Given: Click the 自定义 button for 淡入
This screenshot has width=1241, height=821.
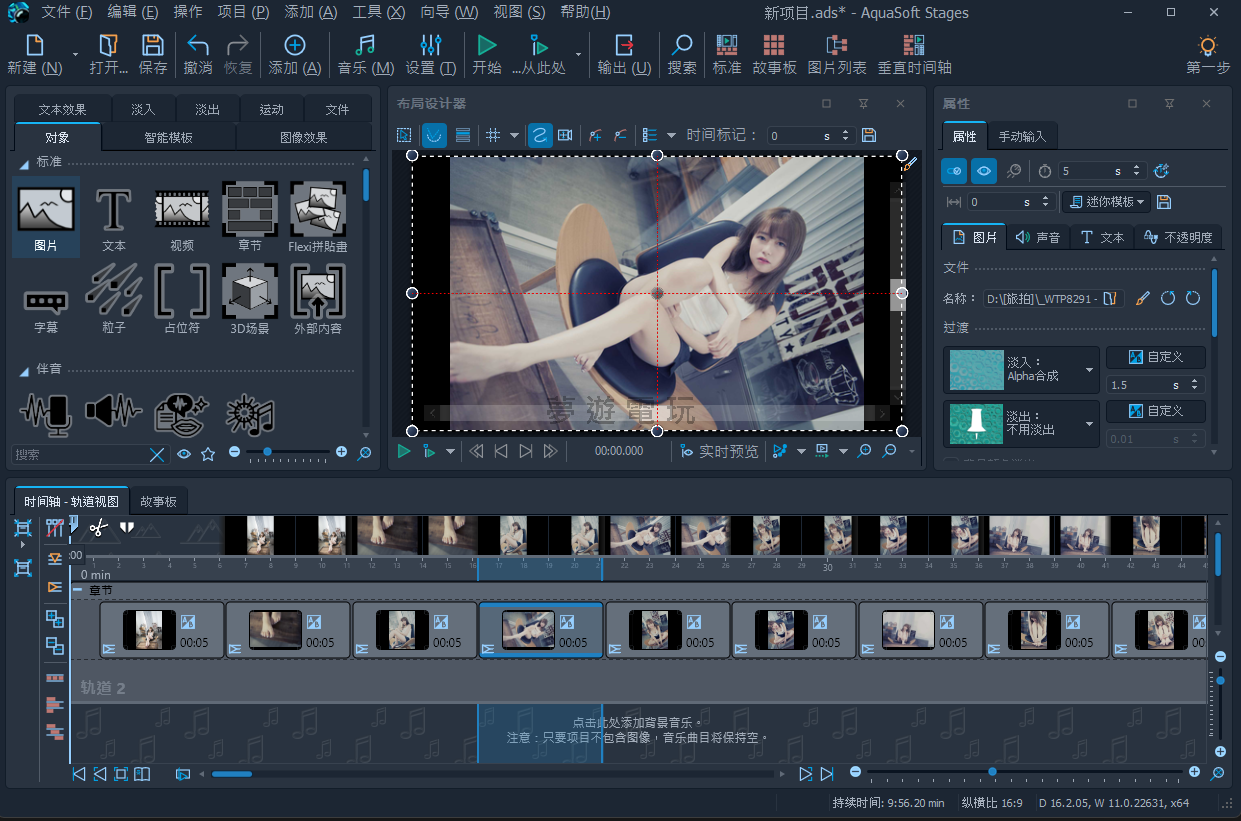Looking at the screenshot, I should (1155, 357).
